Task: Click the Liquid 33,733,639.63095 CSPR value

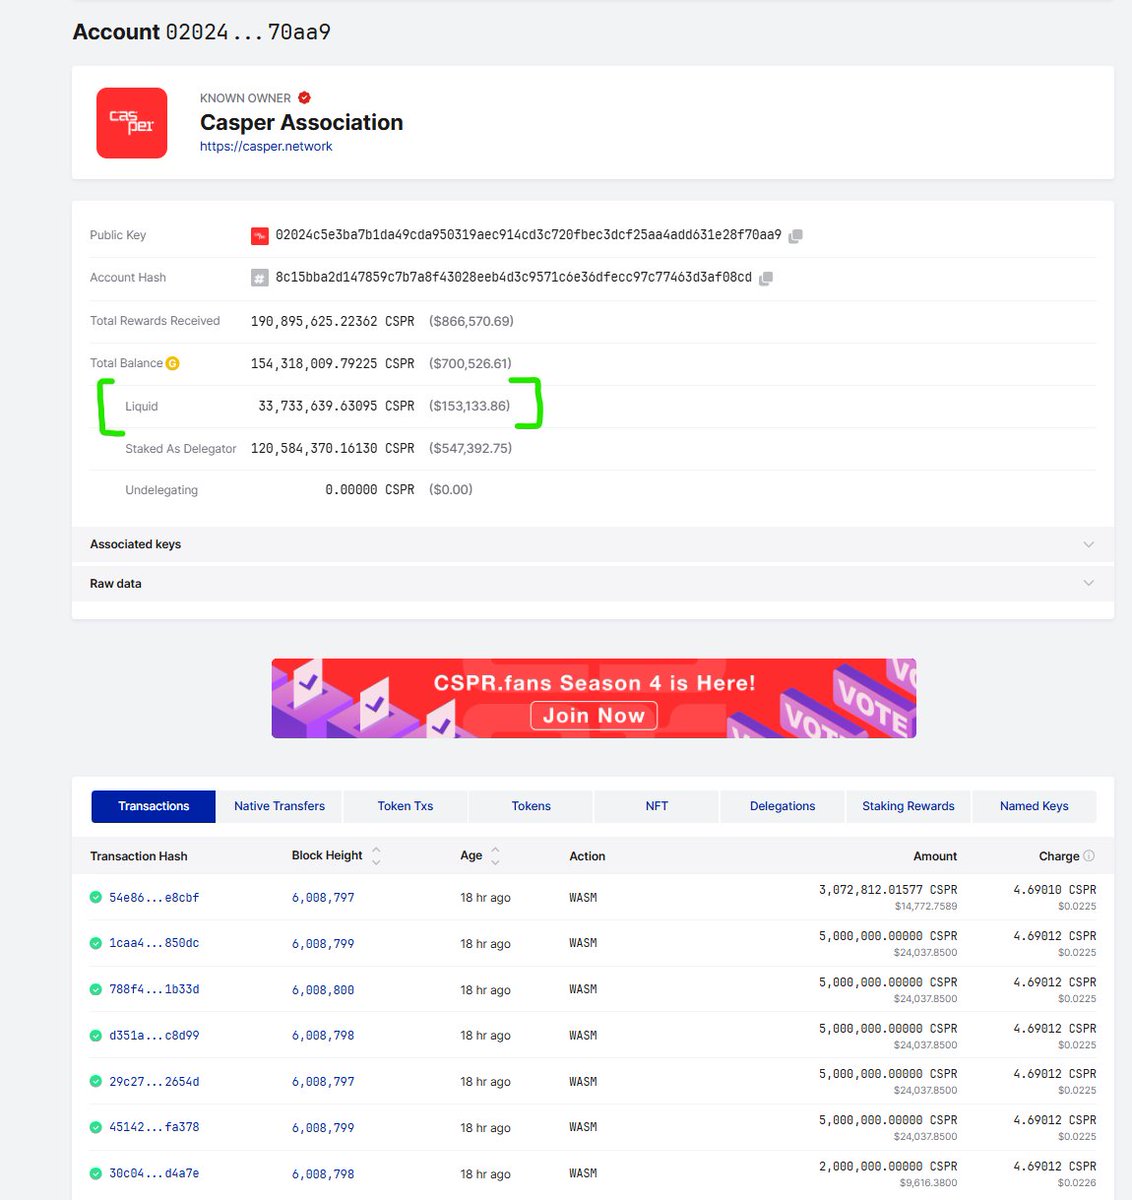Action: point(336,406)
